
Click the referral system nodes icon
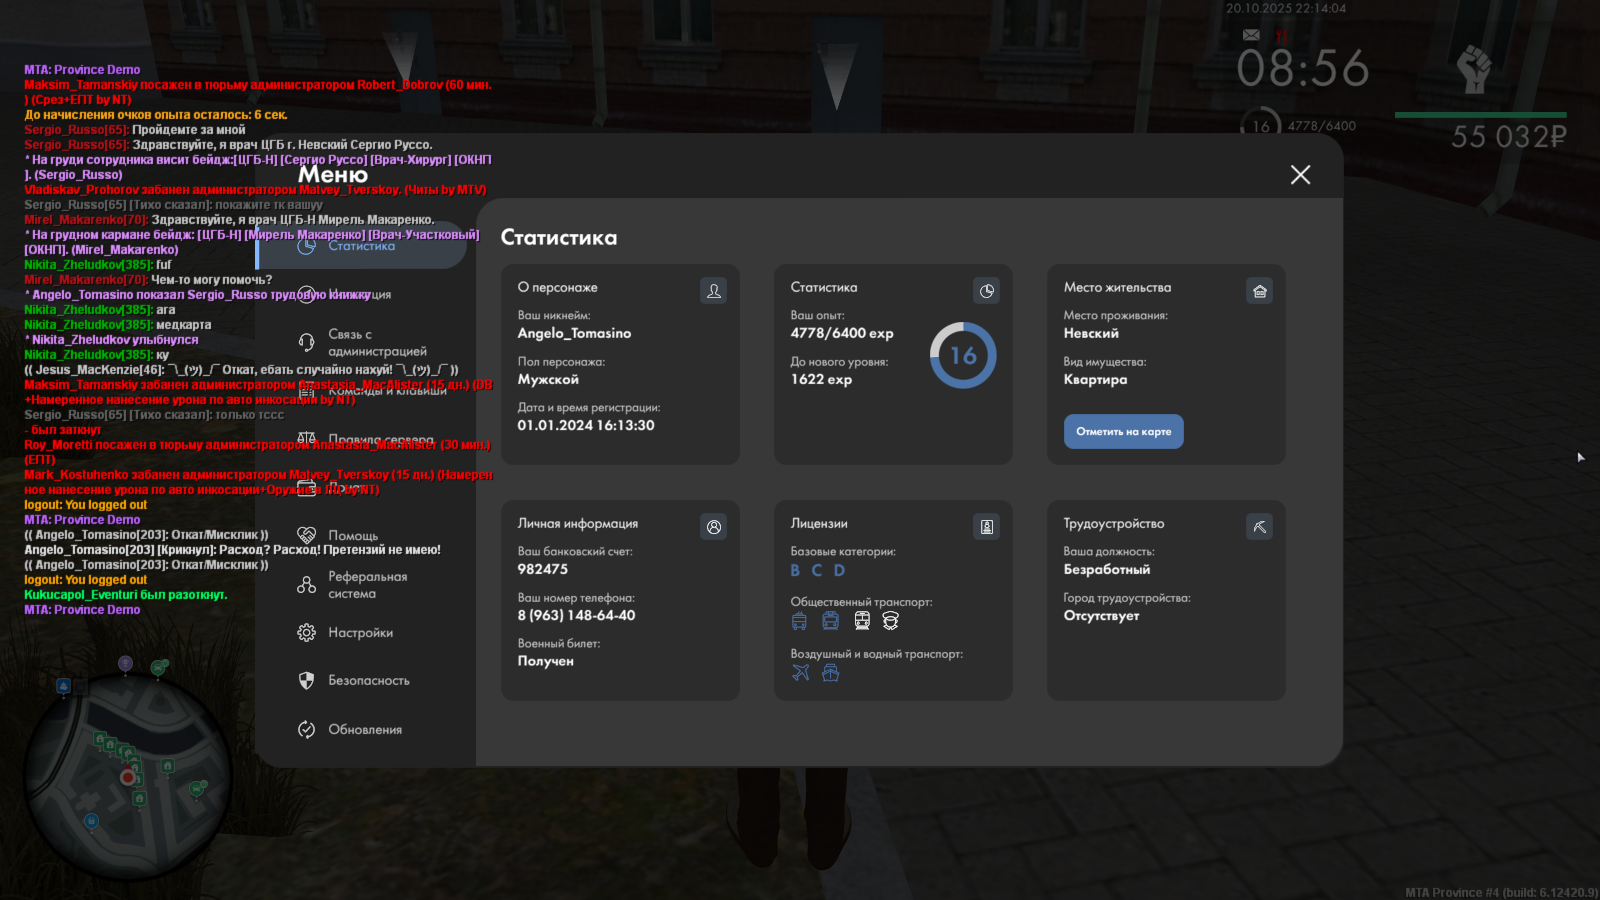pyautogui.click(x=307, y=585)
